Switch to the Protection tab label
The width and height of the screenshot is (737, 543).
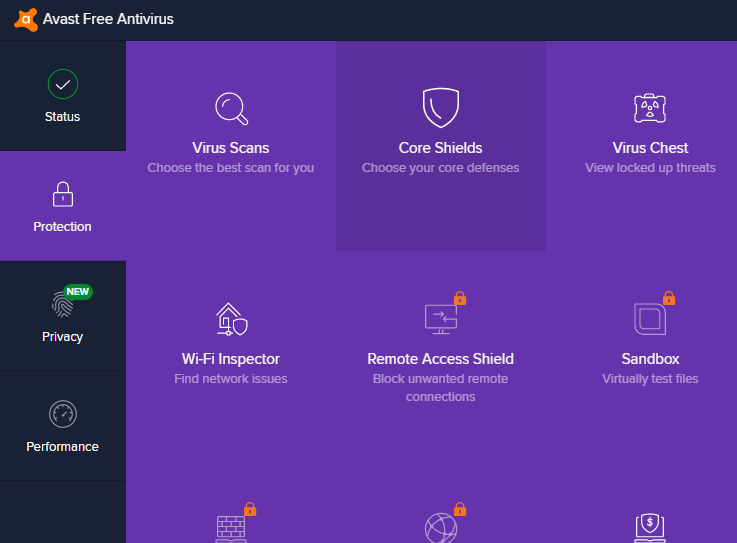coord(63,227)
